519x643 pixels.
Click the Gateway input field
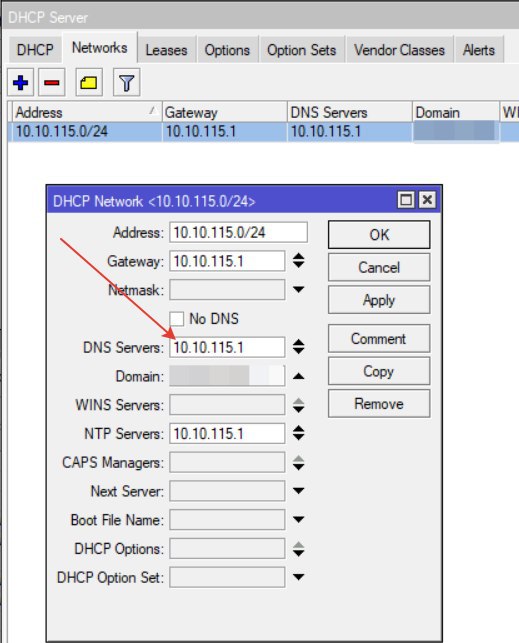[x=227, y=261]
